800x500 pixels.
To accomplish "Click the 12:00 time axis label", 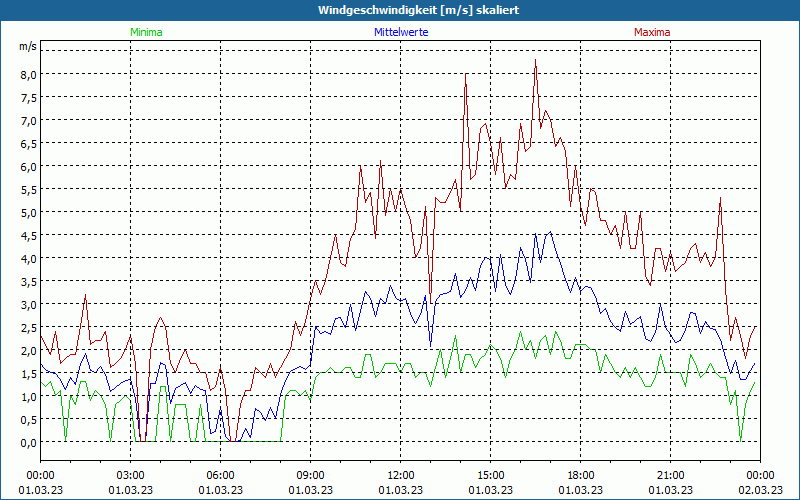I will click(401, 476).
